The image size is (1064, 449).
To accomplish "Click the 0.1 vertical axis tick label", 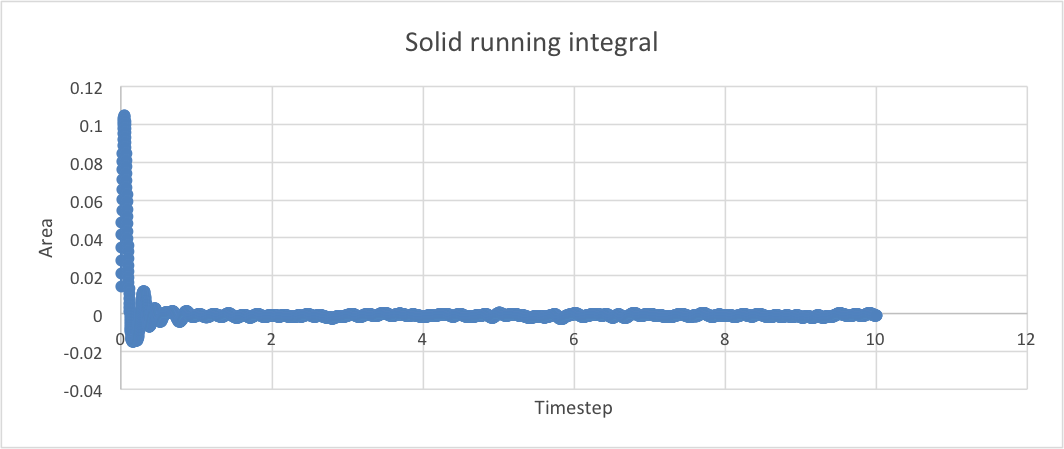I will 91,126.
